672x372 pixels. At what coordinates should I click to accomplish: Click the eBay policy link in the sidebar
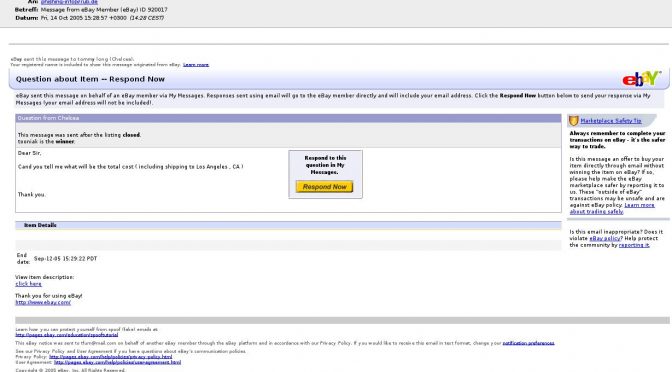(605, 238)
